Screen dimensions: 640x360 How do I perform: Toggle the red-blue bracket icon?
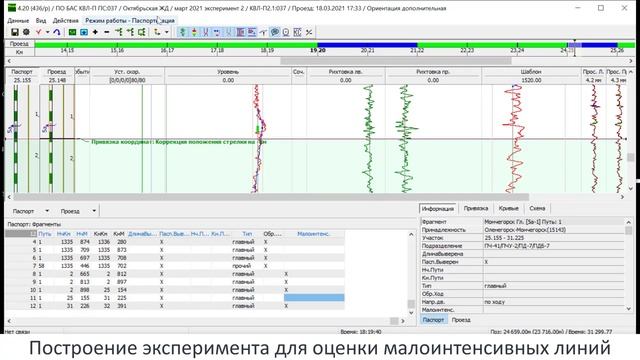(205, 32)
